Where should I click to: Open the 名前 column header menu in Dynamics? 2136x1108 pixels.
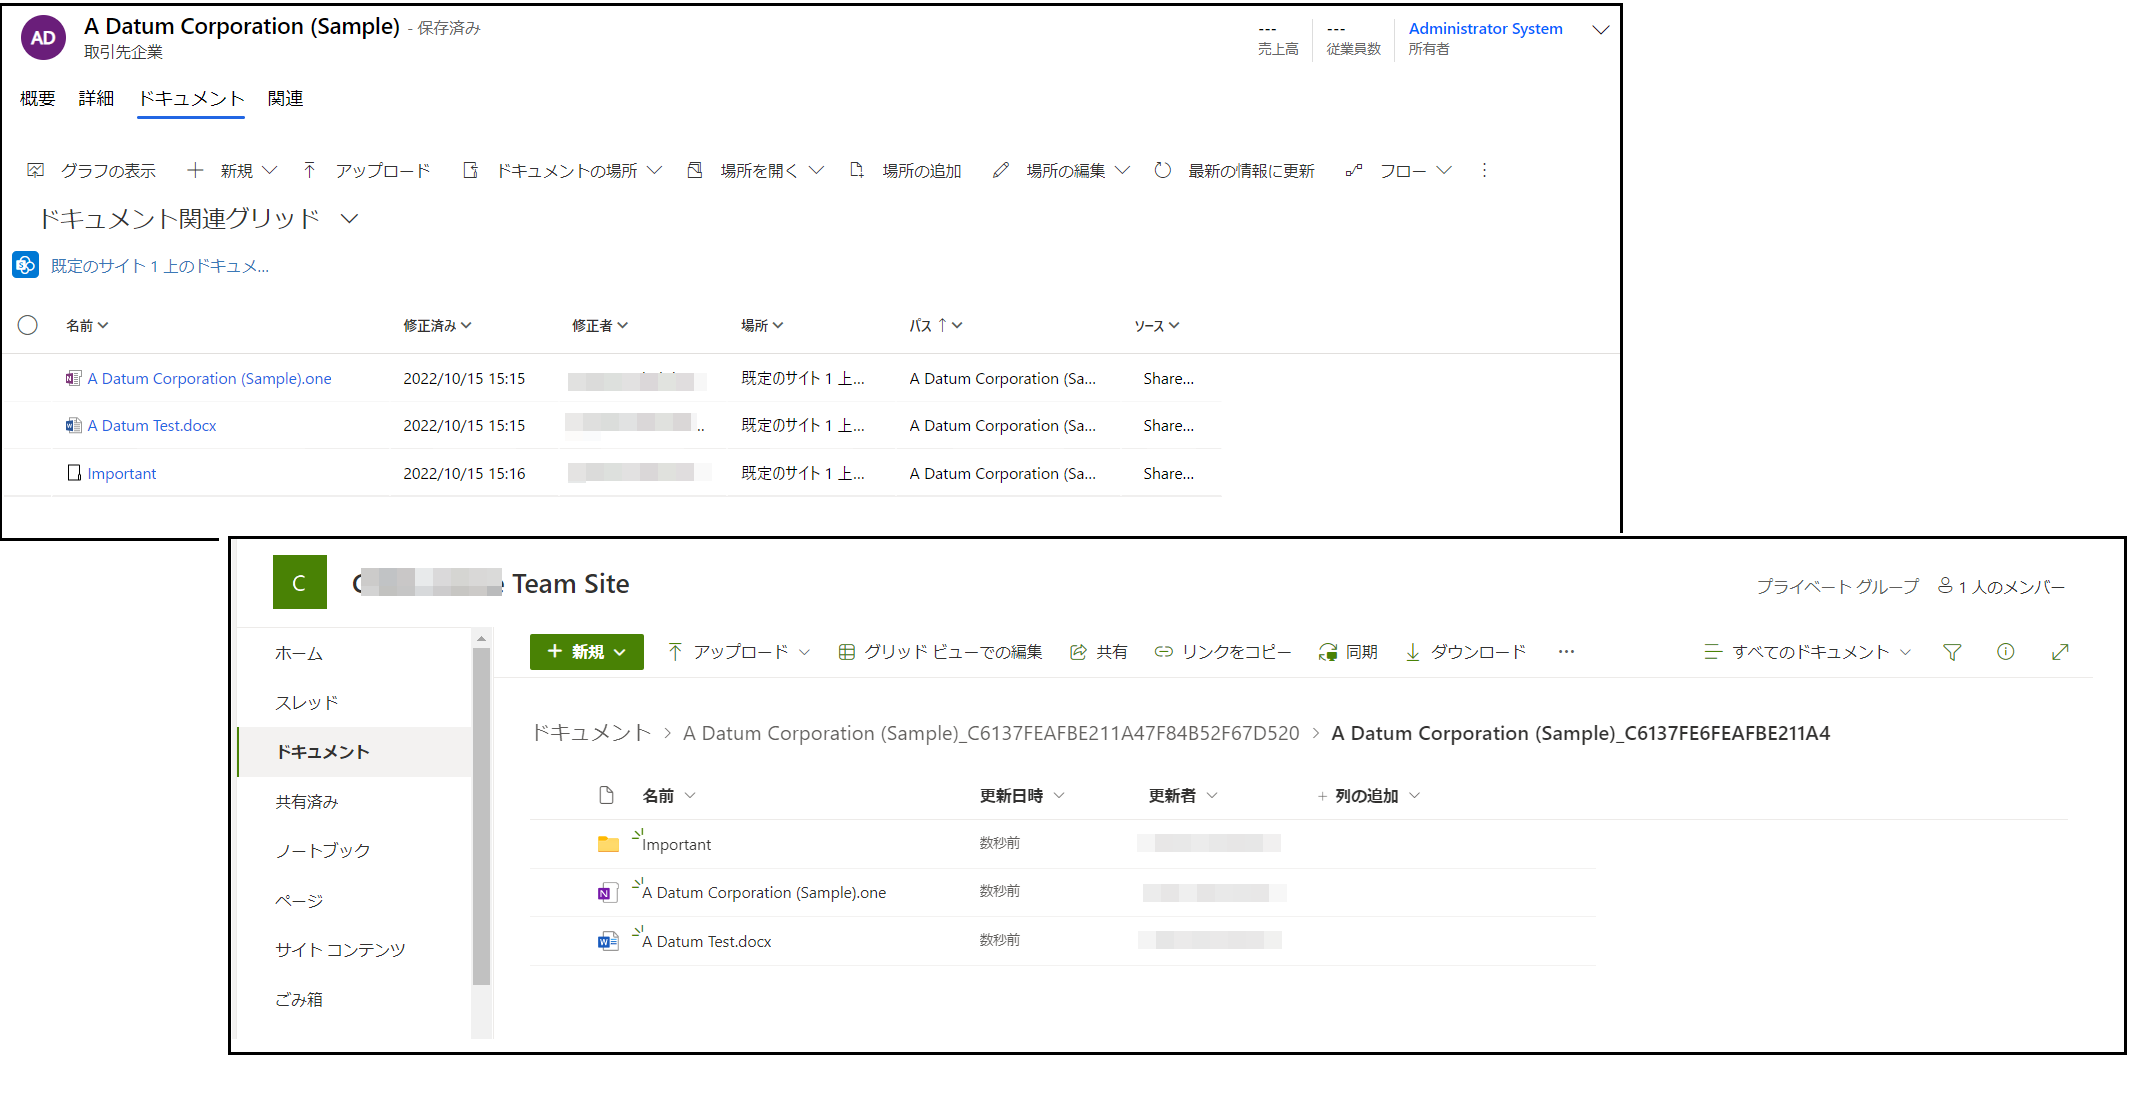(x=87, y=325)
